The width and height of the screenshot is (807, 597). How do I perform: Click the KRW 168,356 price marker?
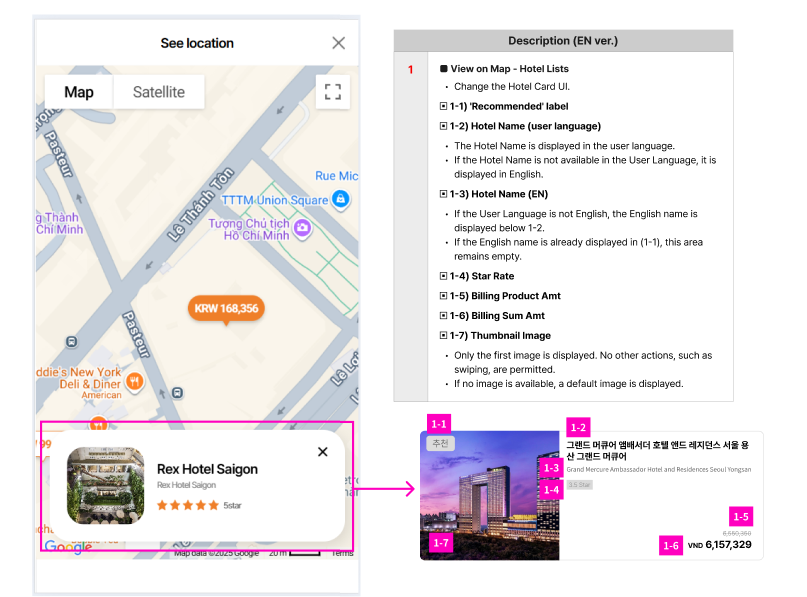click(x=226, y=309)
